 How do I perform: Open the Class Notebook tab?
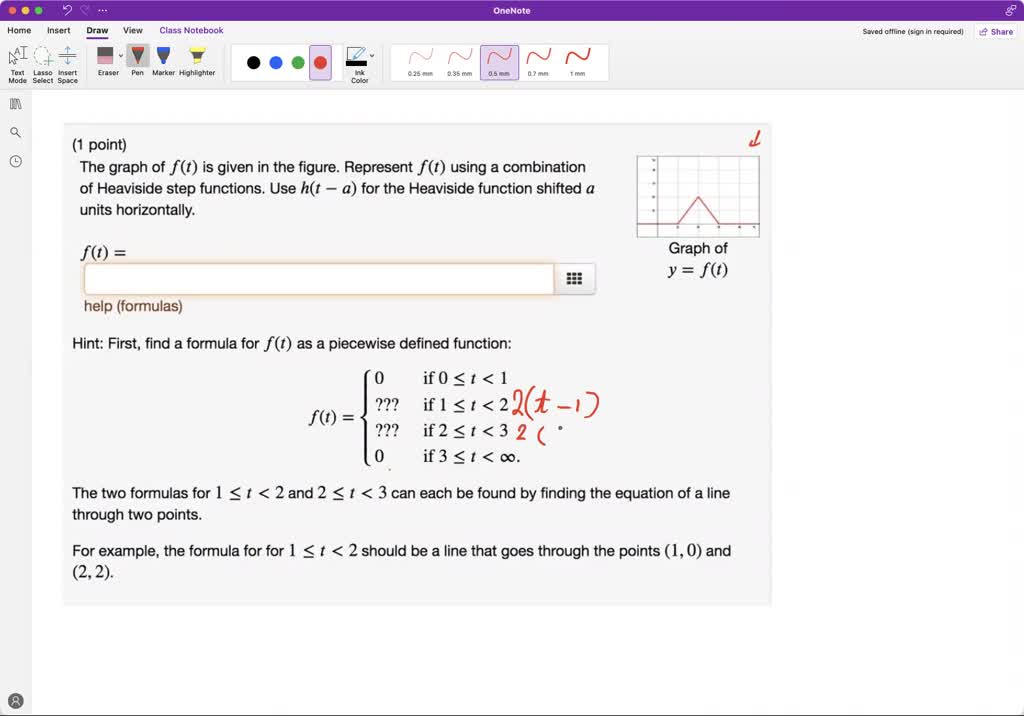click(190, 30)
